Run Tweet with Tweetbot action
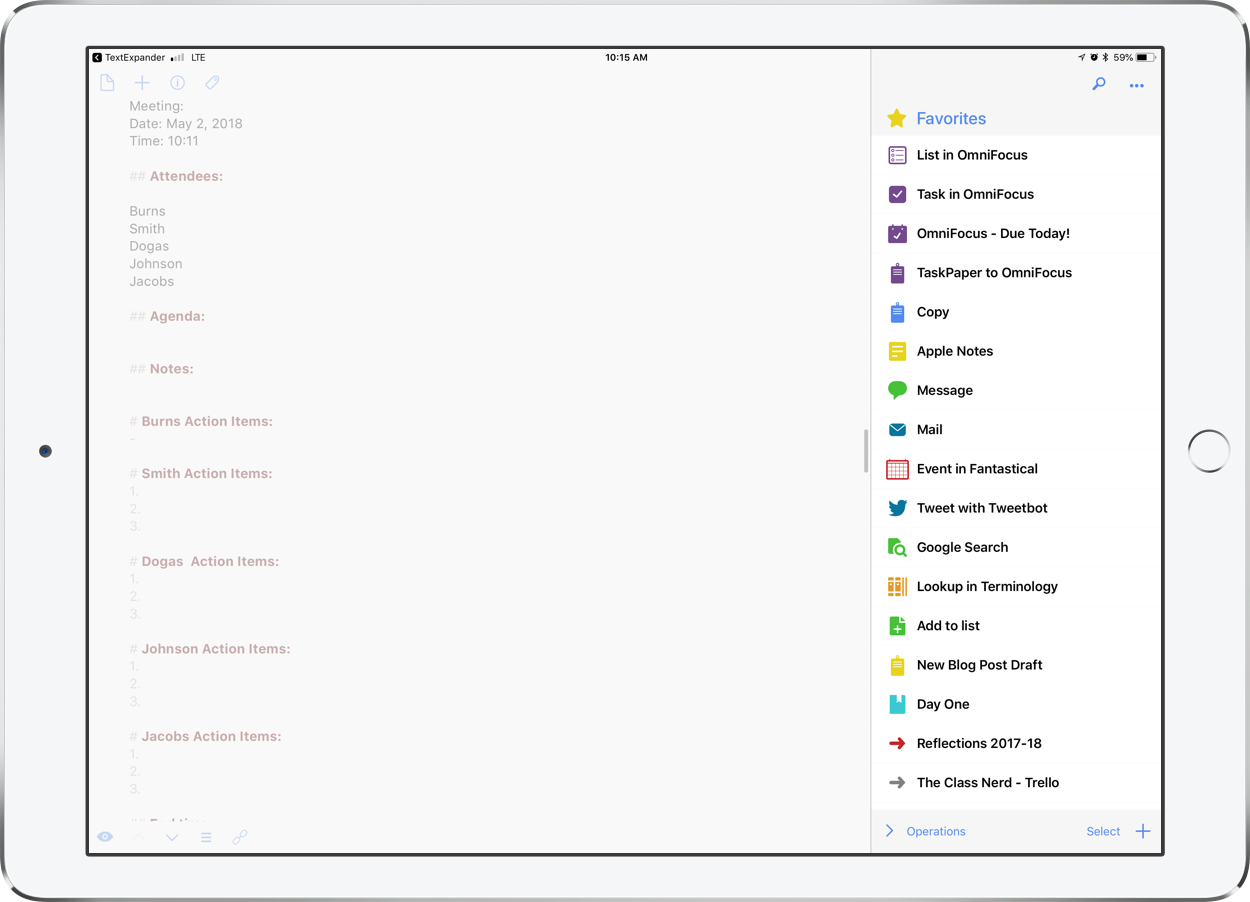Screen dimensions: 1250x902 click(x=1016, y=508)
